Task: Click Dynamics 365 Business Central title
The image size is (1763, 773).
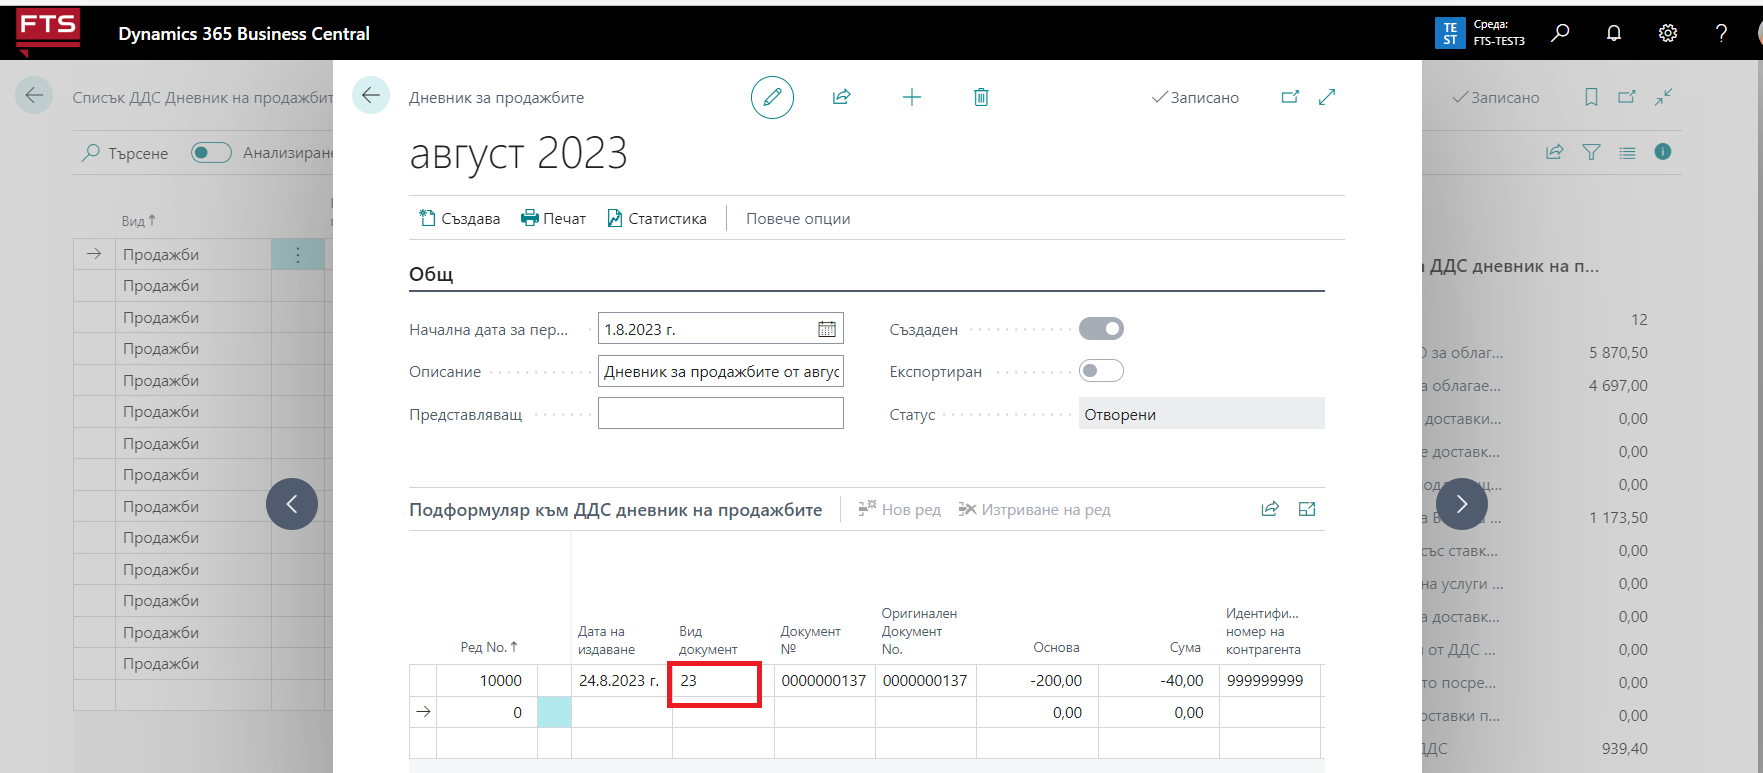Action: click(244, 33)
